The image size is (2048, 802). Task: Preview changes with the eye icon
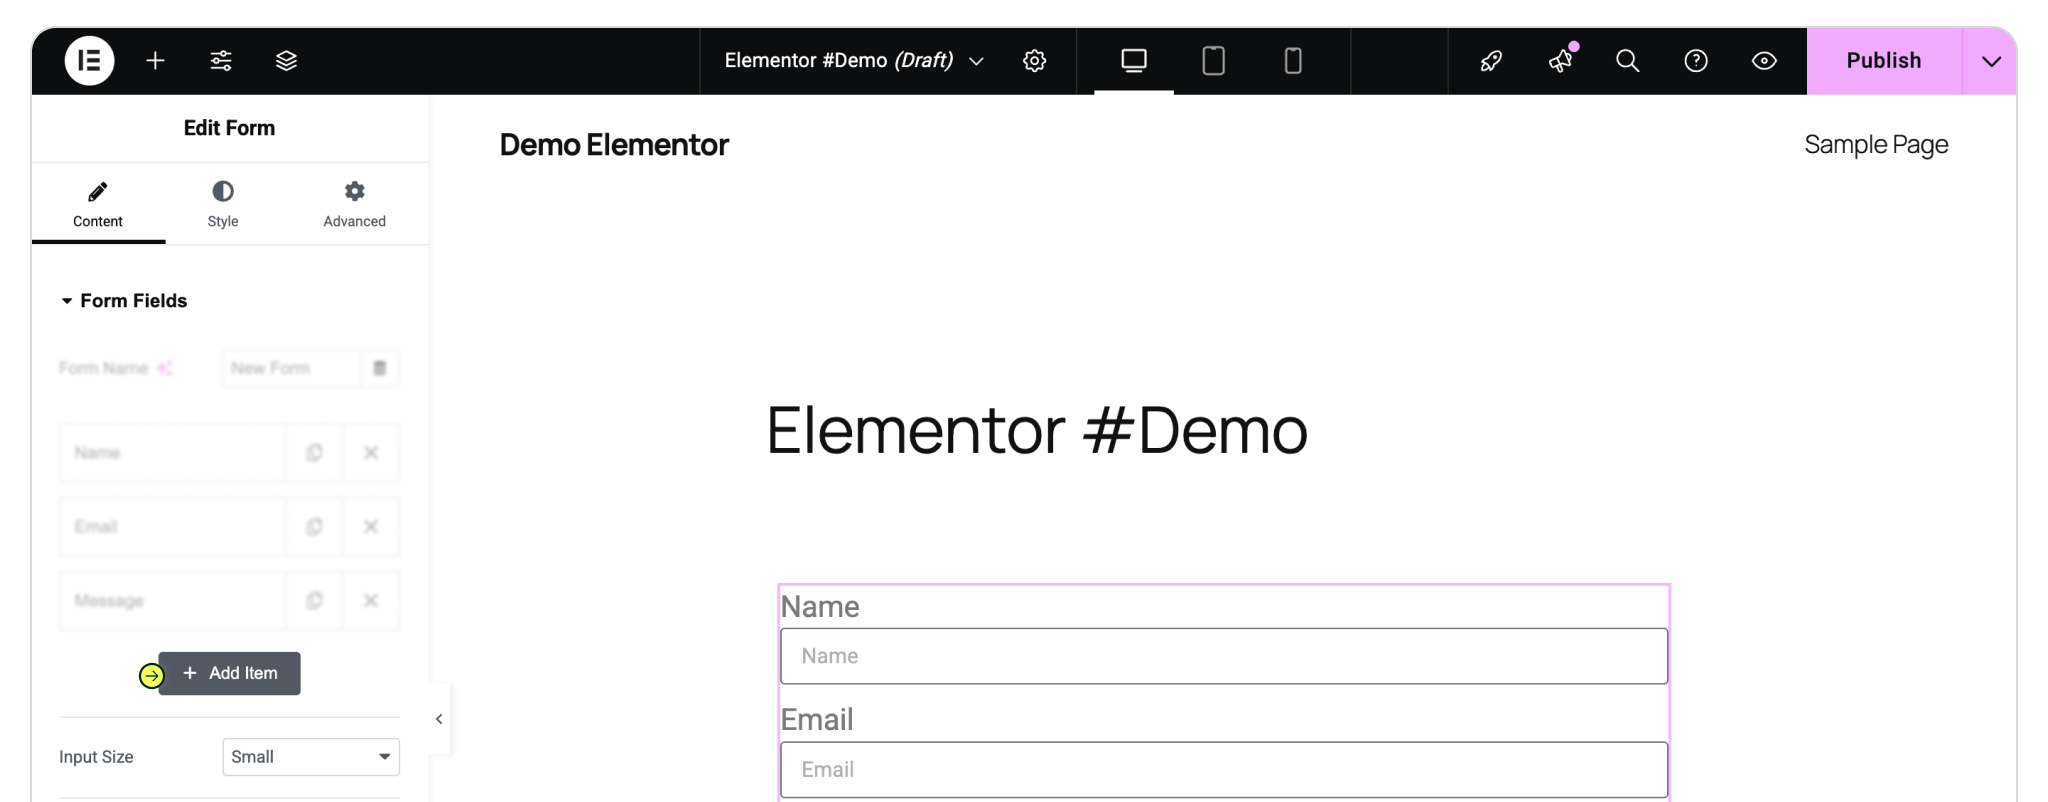[x=1764, y=61]
